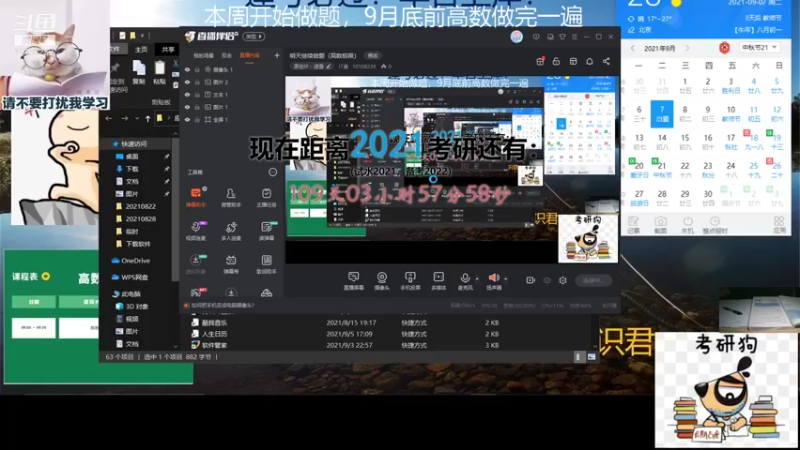Click the start streaming pill button
800x450 pixels.
pyautogui.click(x=593, y=280)
